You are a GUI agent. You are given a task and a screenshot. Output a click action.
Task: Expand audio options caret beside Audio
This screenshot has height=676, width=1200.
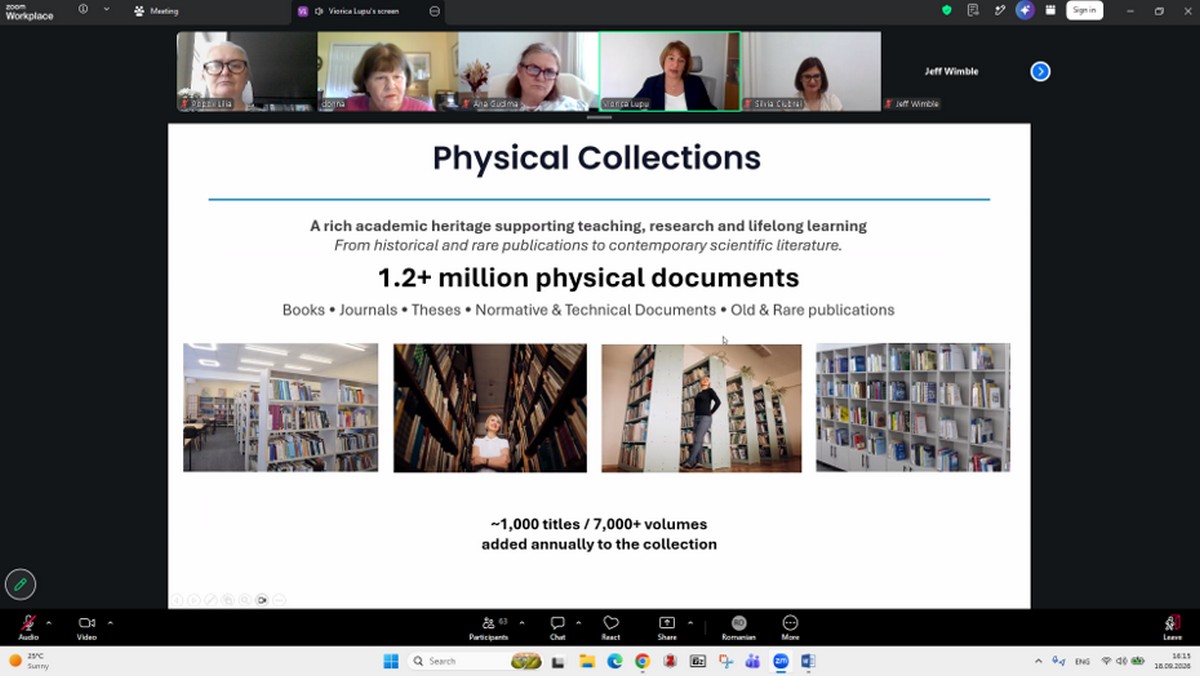(x=49, y=622)
